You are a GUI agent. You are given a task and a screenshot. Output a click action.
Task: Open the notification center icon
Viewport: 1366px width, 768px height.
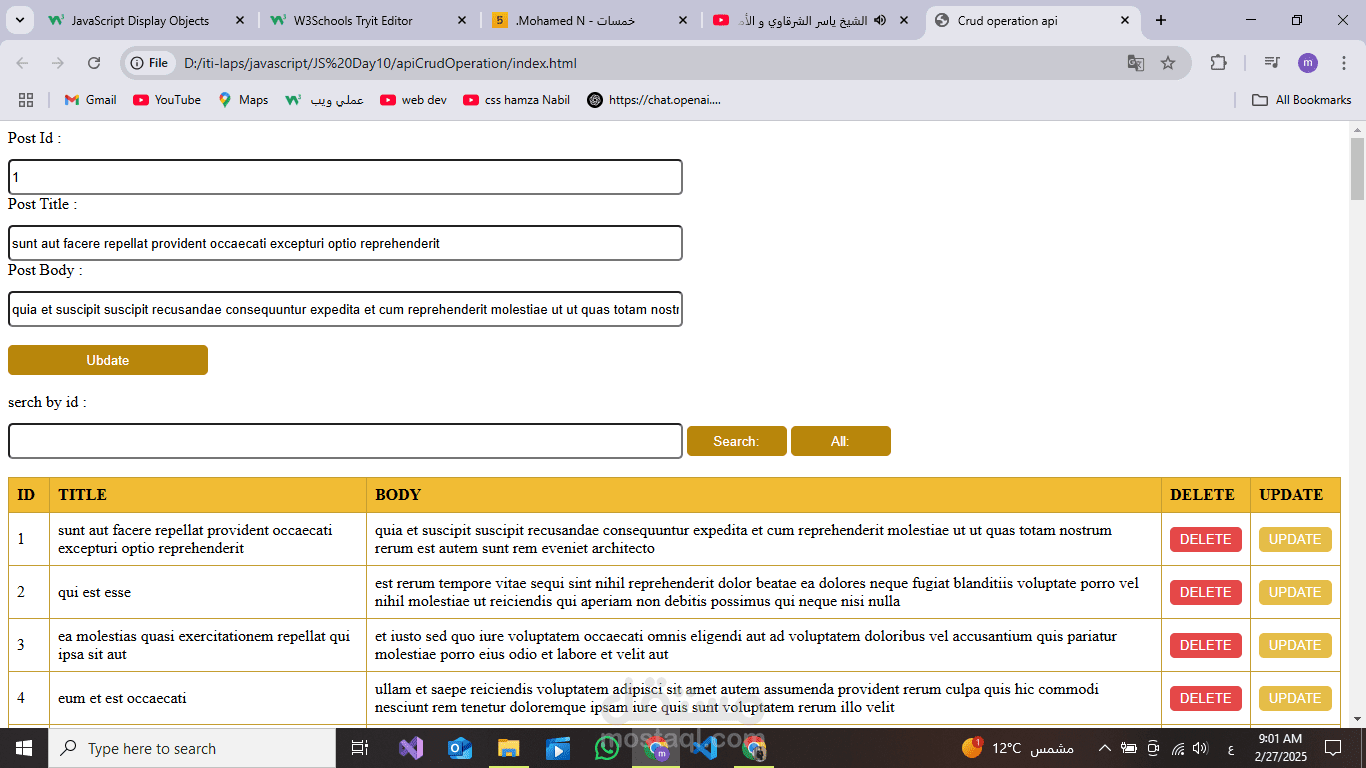tap(1332, 748)
